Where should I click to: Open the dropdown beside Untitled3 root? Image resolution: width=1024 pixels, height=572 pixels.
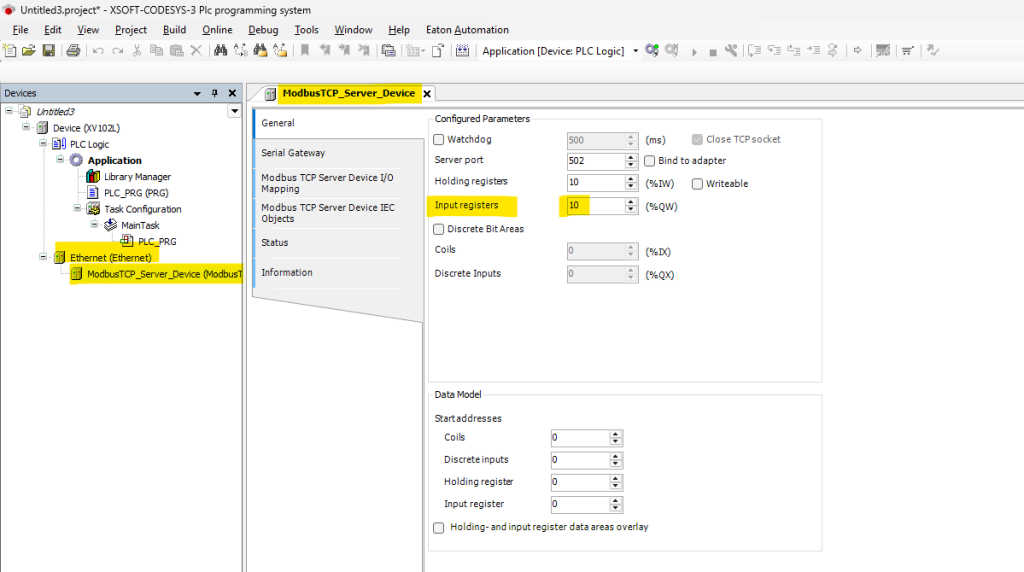[234, 112]
